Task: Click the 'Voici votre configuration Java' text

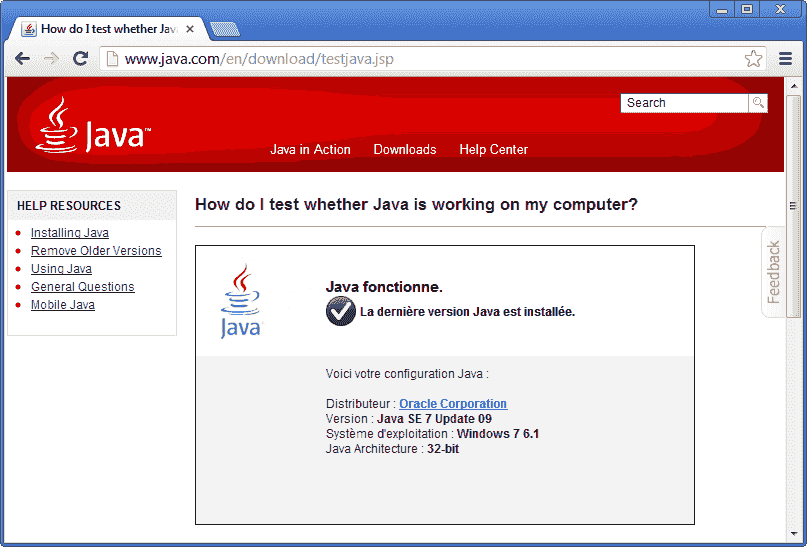Action: pos(407,374)
